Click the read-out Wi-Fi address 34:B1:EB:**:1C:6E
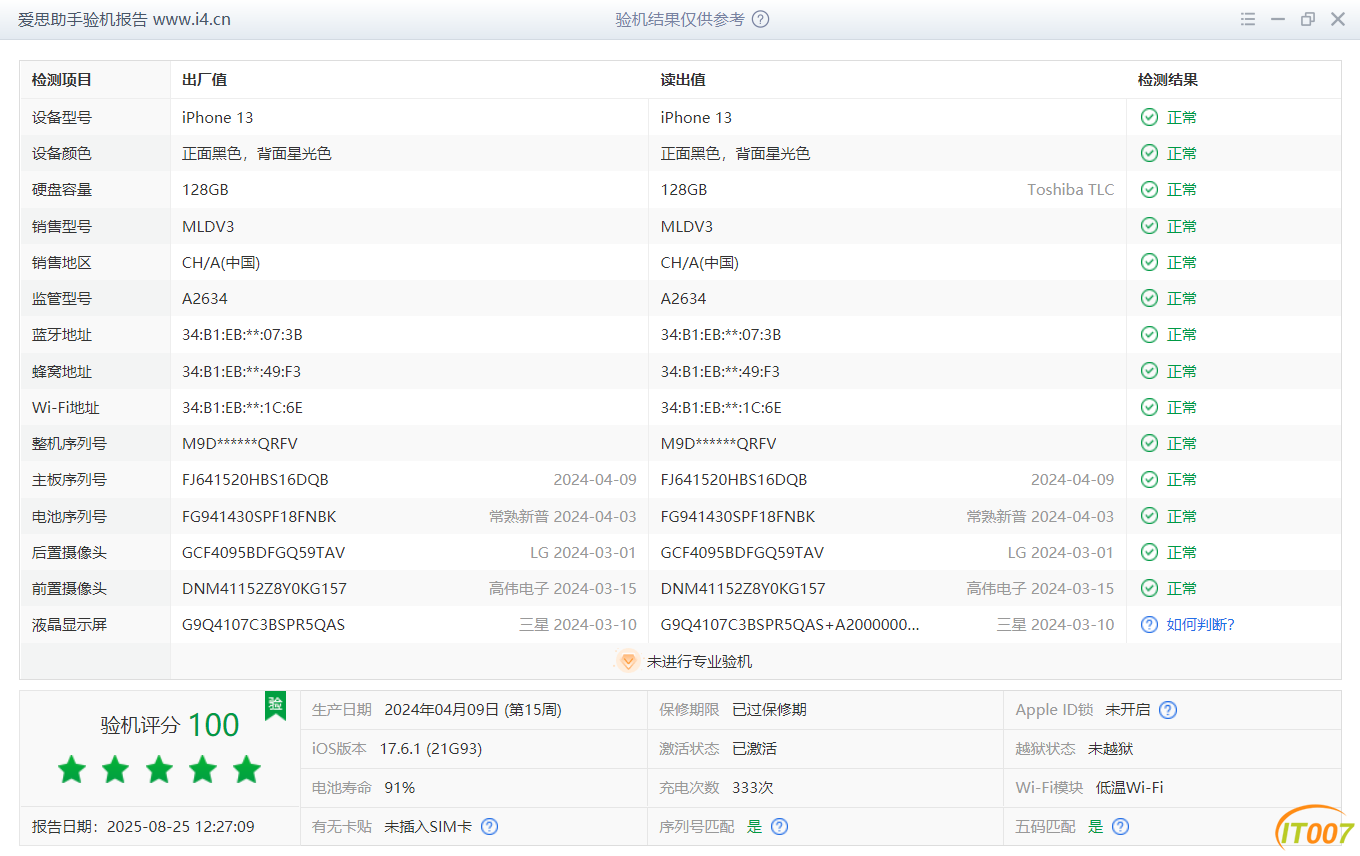 (x=721, y=407)
